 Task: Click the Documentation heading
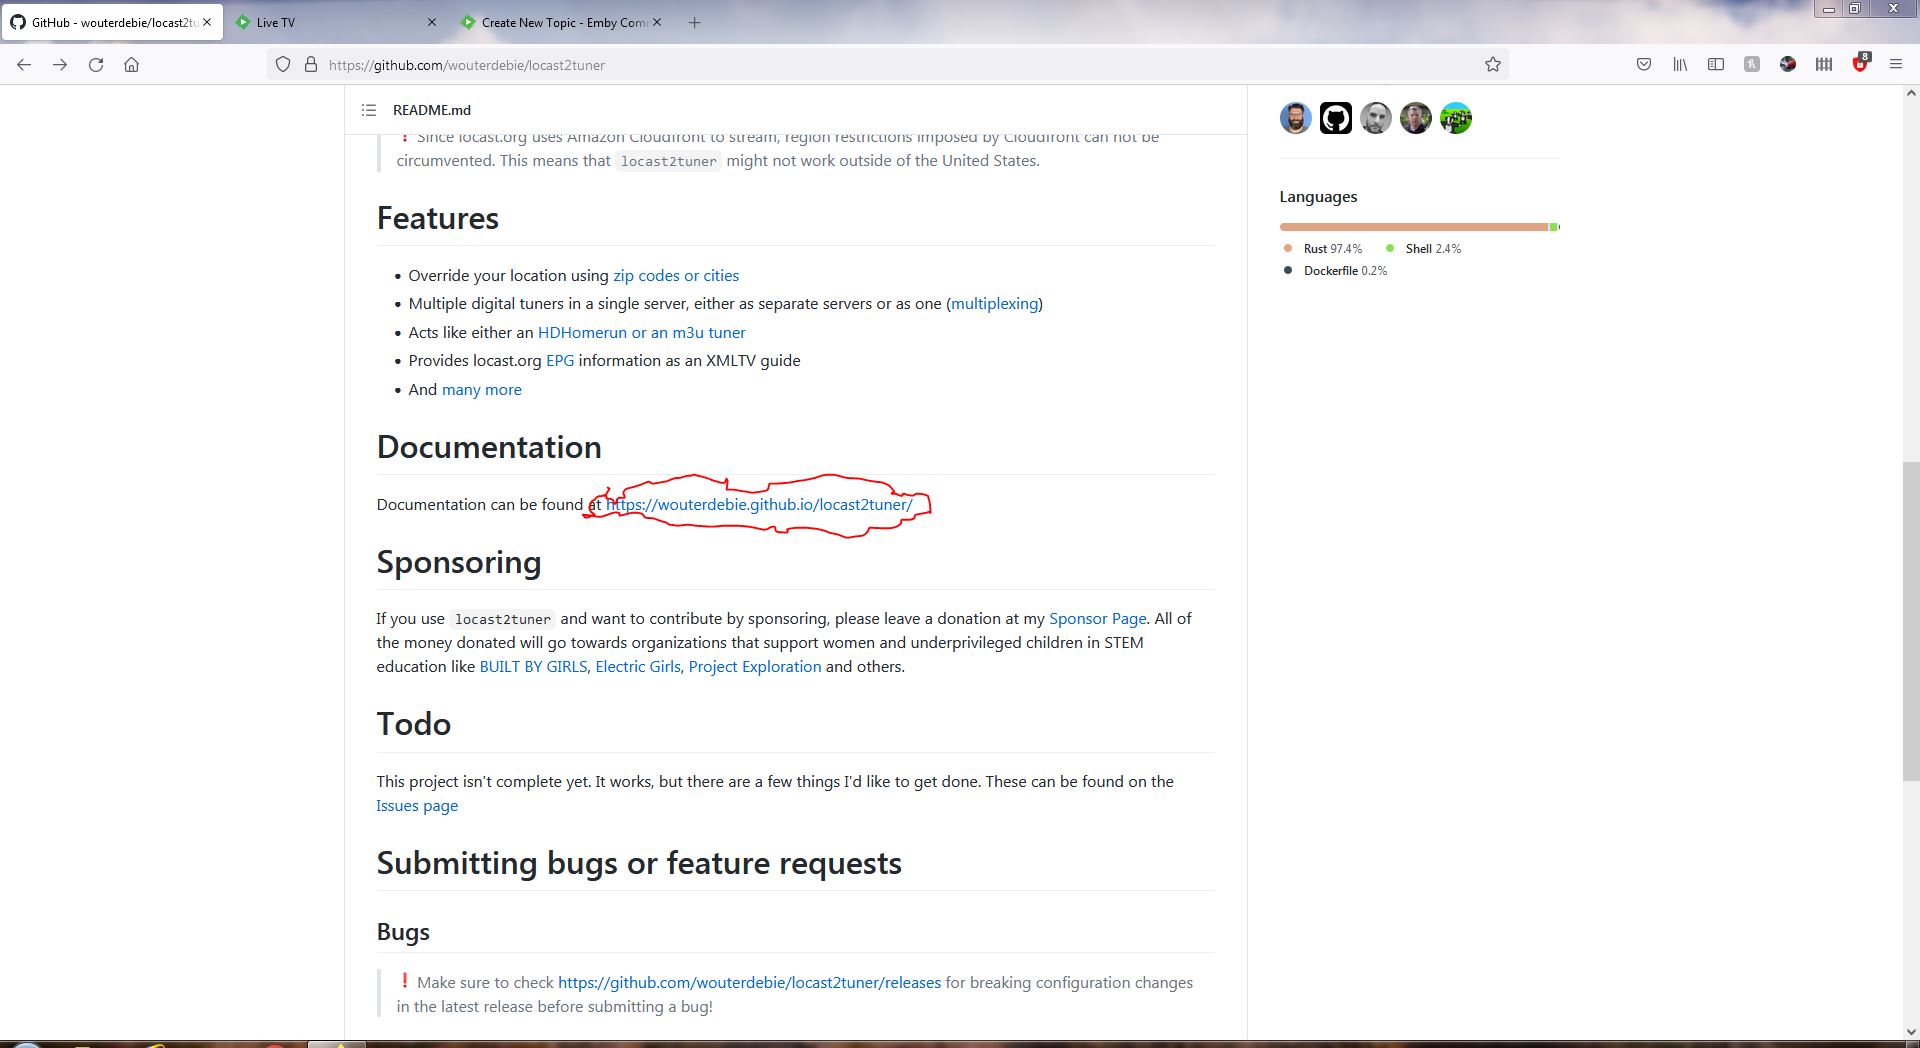click(x=489, y=447)
